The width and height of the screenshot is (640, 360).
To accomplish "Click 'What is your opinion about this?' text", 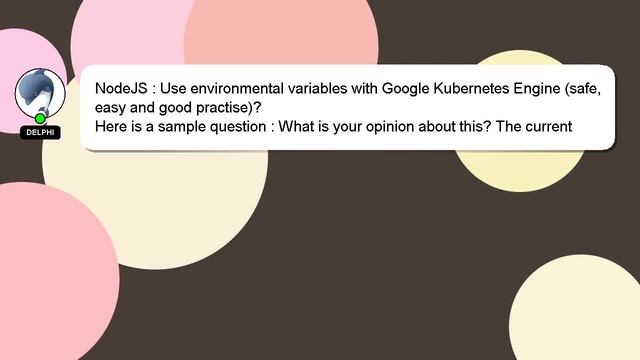I will coord(384,127).
